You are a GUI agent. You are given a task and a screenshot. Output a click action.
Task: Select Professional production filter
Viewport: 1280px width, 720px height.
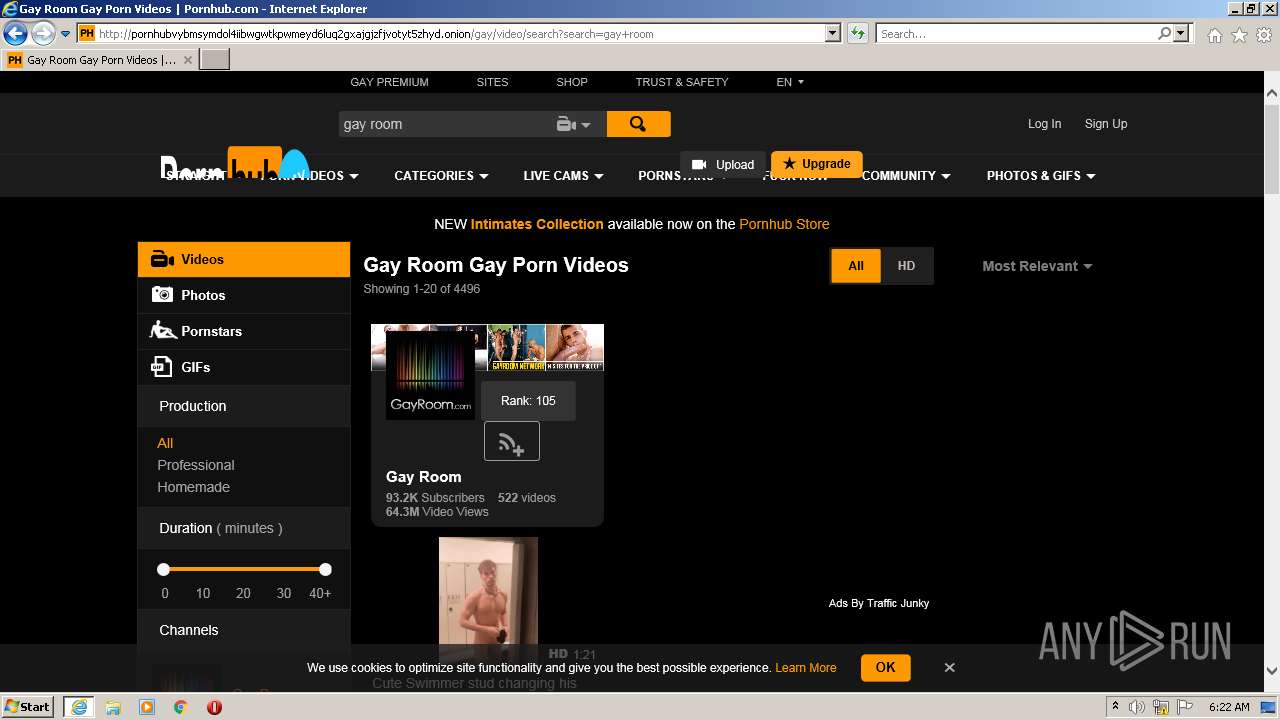196,465
